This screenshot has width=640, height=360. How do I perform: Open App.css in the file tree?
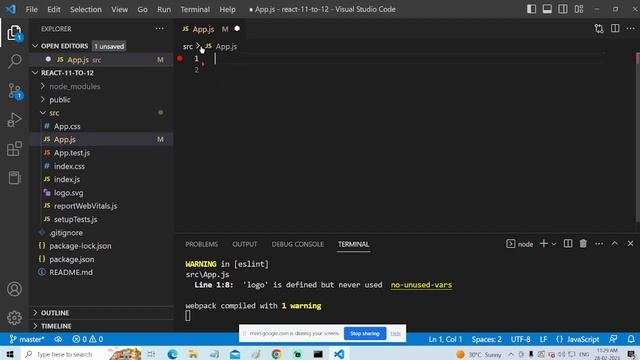67,126
